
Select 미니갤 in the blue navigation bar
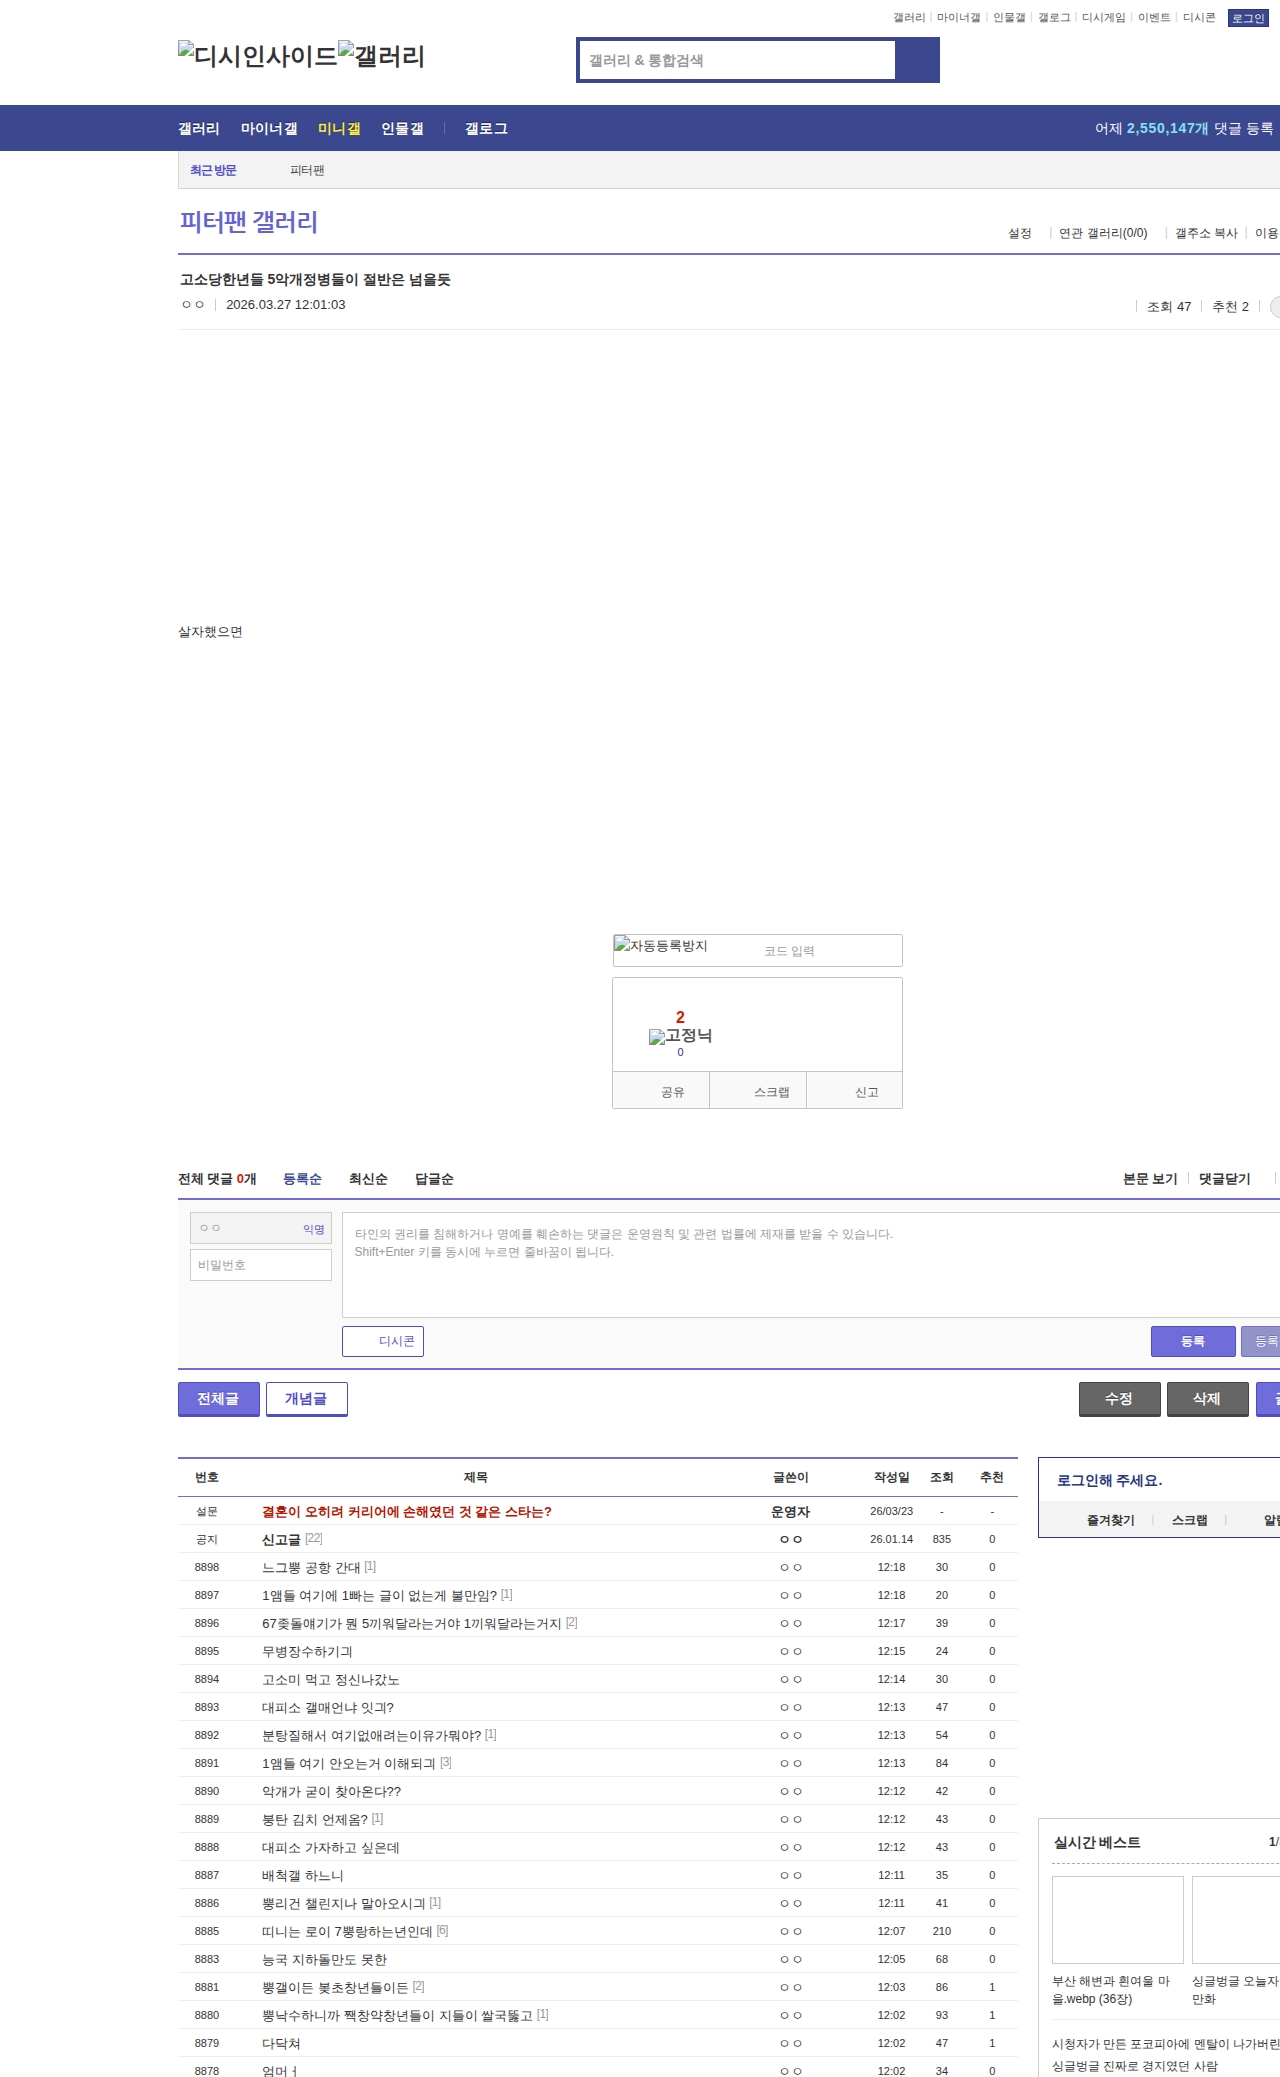pyautogui.click(x=339, y=129)
